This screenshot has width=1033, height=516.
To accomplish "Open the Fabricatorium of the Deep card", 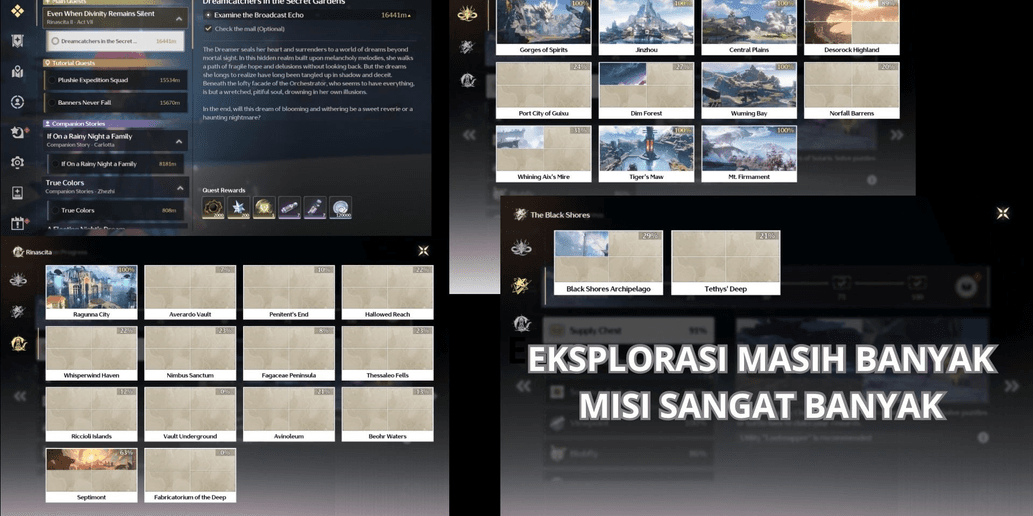I will [x=190, y=475].
